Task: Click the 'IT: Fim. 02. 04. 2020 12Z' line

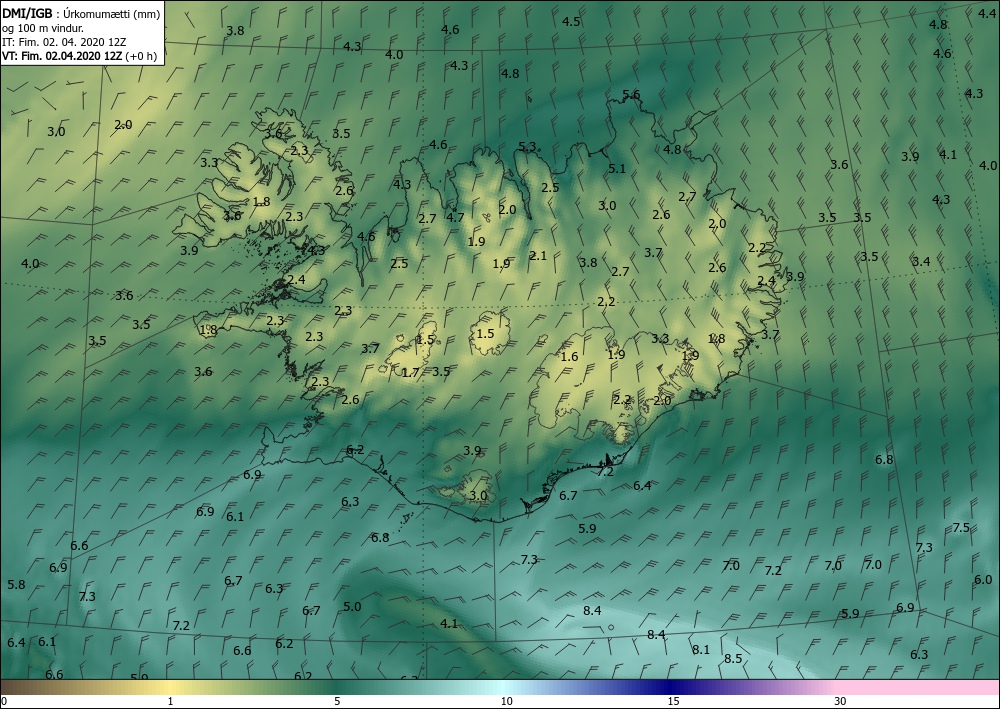Action: pyautogui.click(x=64, y=41)
